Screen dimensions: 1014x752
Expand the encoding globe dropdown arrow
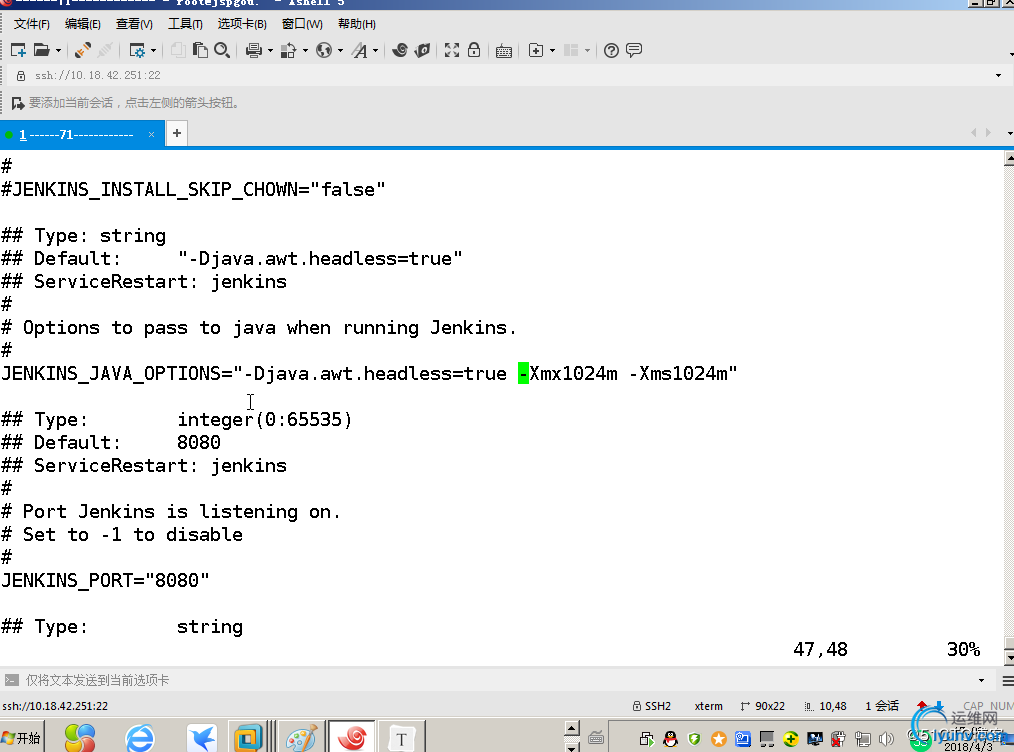coord(340,50)
